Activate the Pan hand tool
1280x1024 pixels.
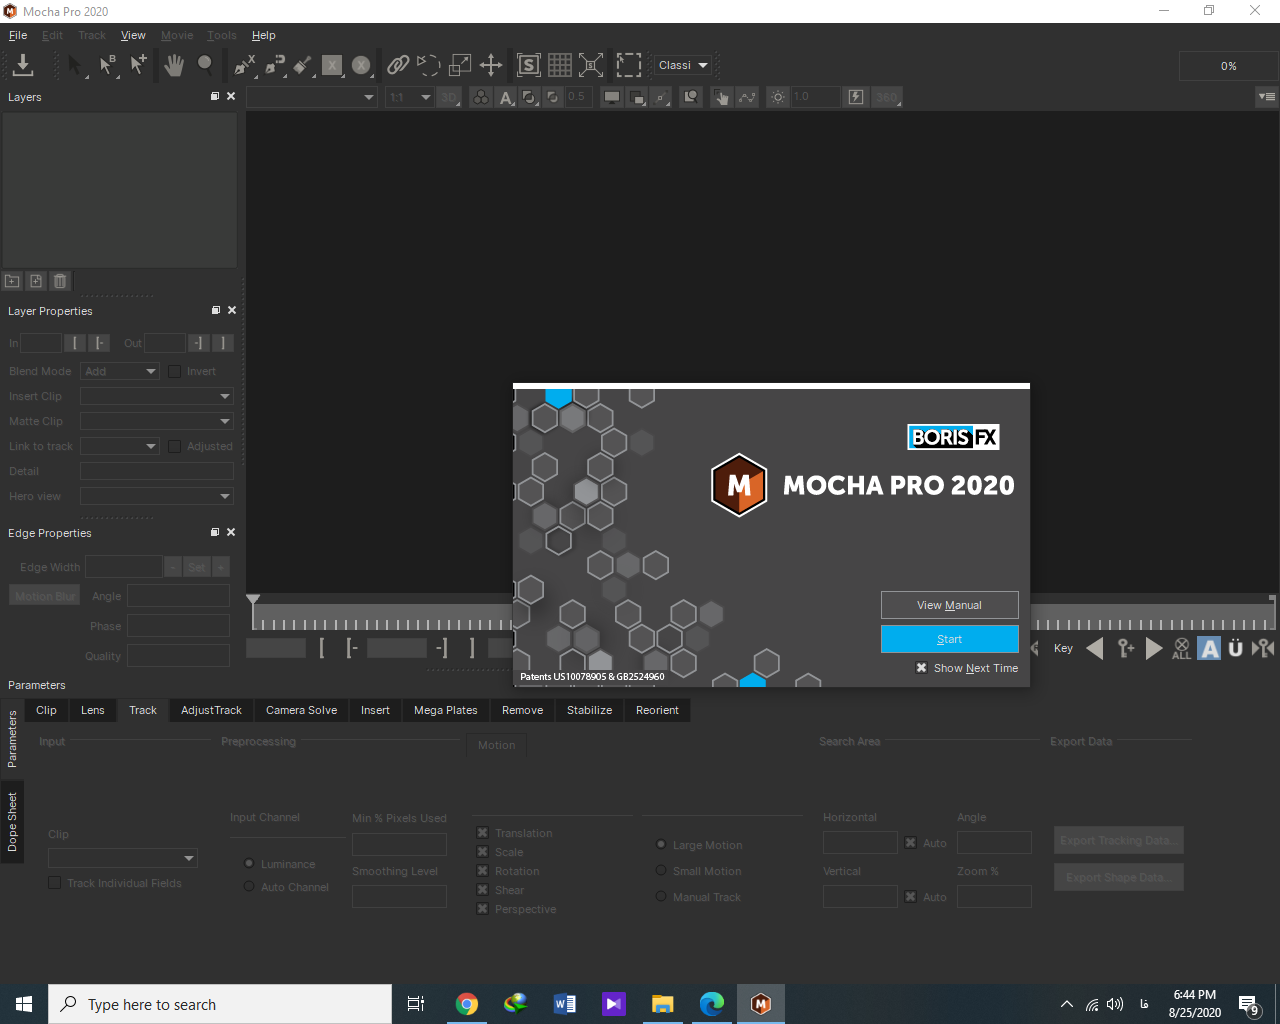(174, 65)
